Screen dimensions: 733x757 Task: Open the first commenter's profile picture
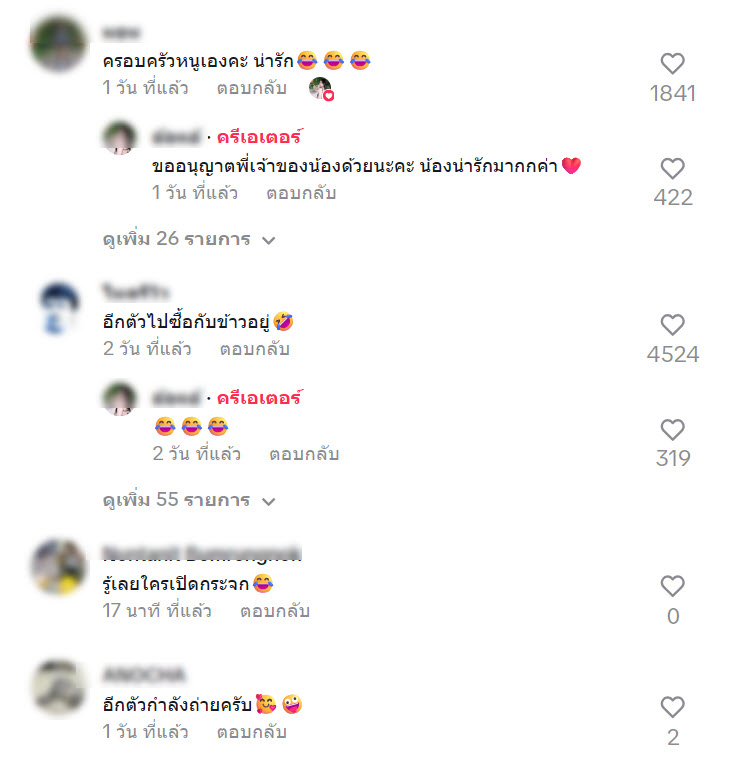58,44
